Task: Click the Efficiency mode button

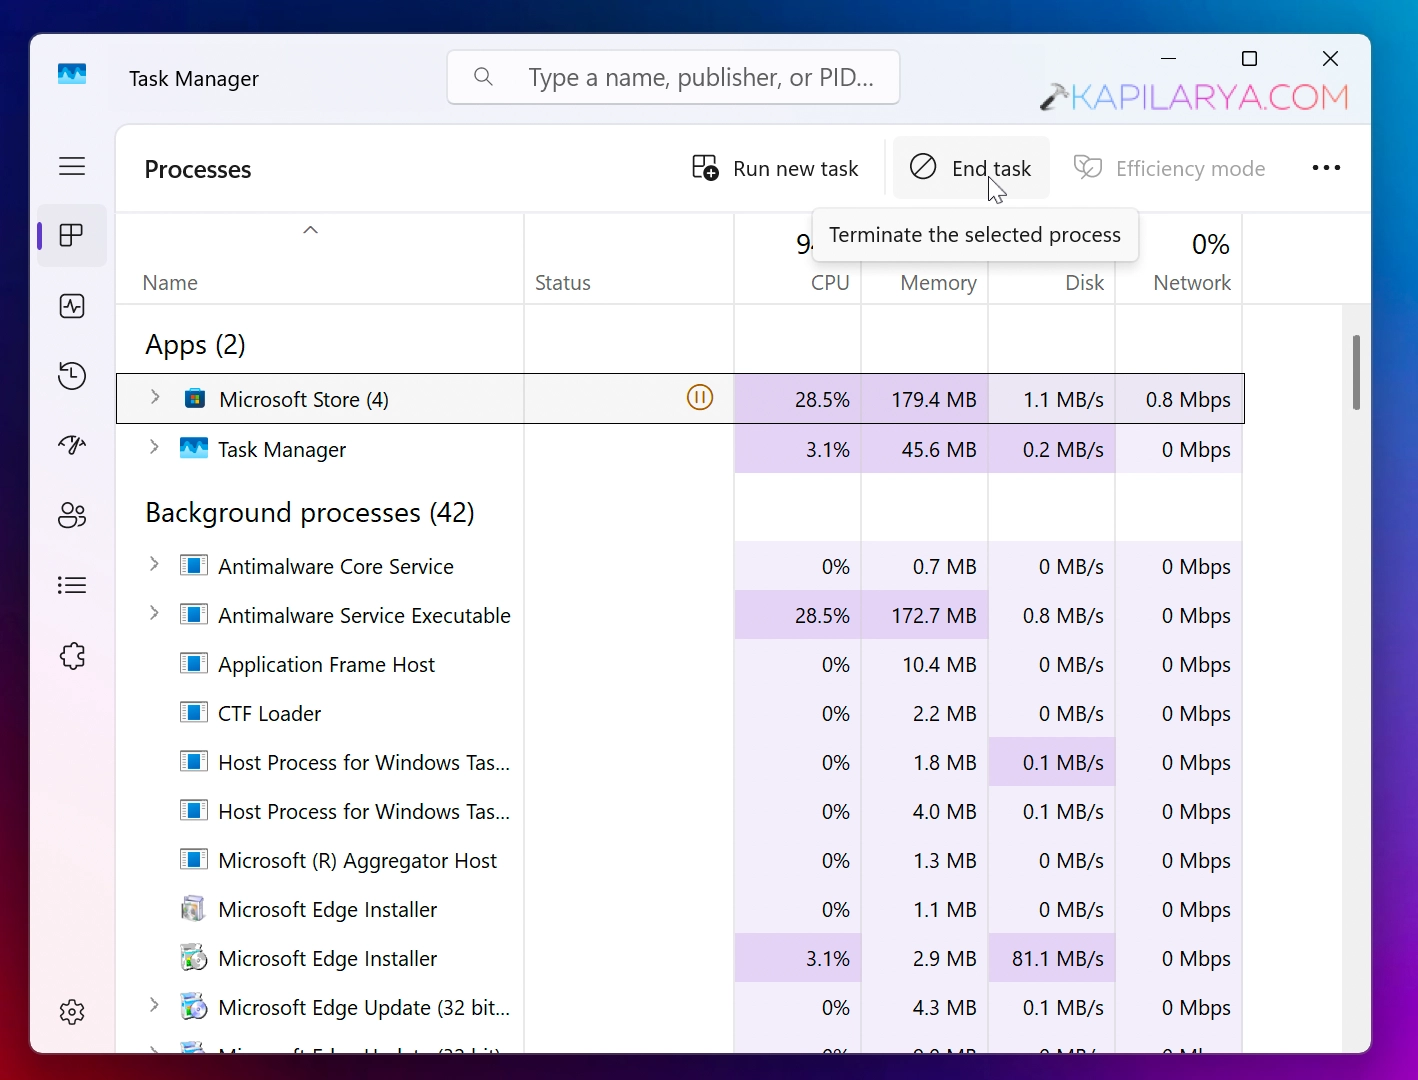Action: tap(1170, 168)
